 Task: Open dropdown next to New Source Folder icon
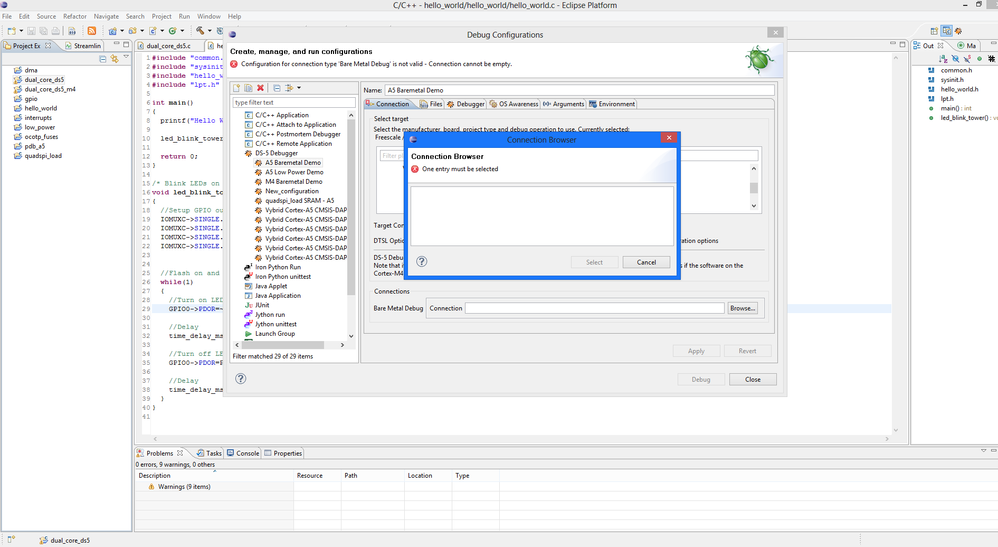coord(142,31)
